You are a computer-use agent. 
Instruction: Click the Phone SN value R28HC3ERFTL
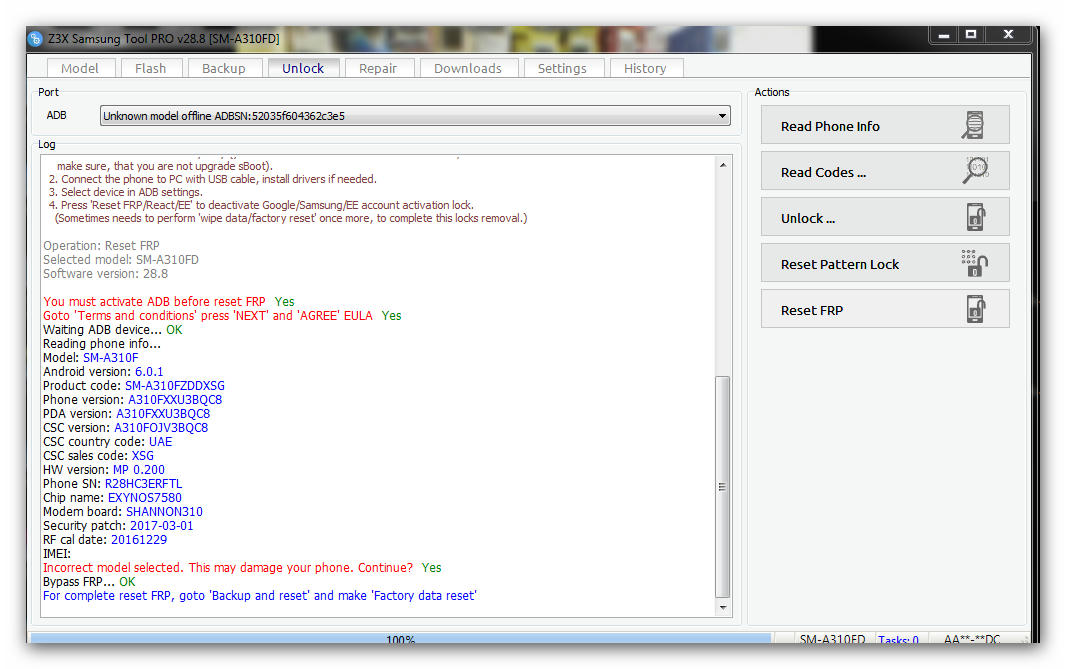coord(143,483)
